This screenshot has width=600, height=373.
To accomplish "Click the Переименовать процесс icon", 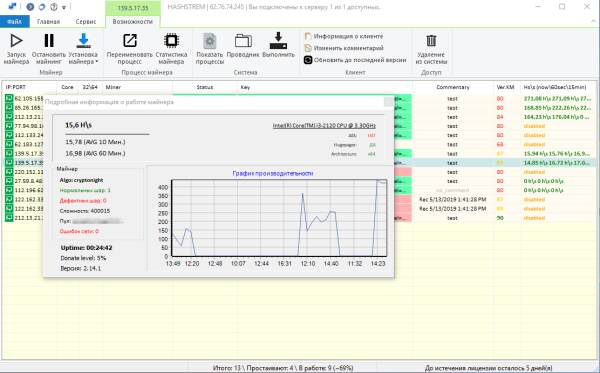I will coord(130,41).
